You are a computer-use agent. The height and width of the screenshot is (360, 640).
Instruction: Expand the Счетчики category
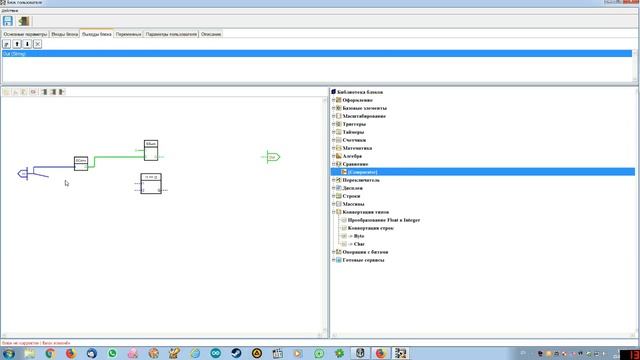click(x=333, y=140)
